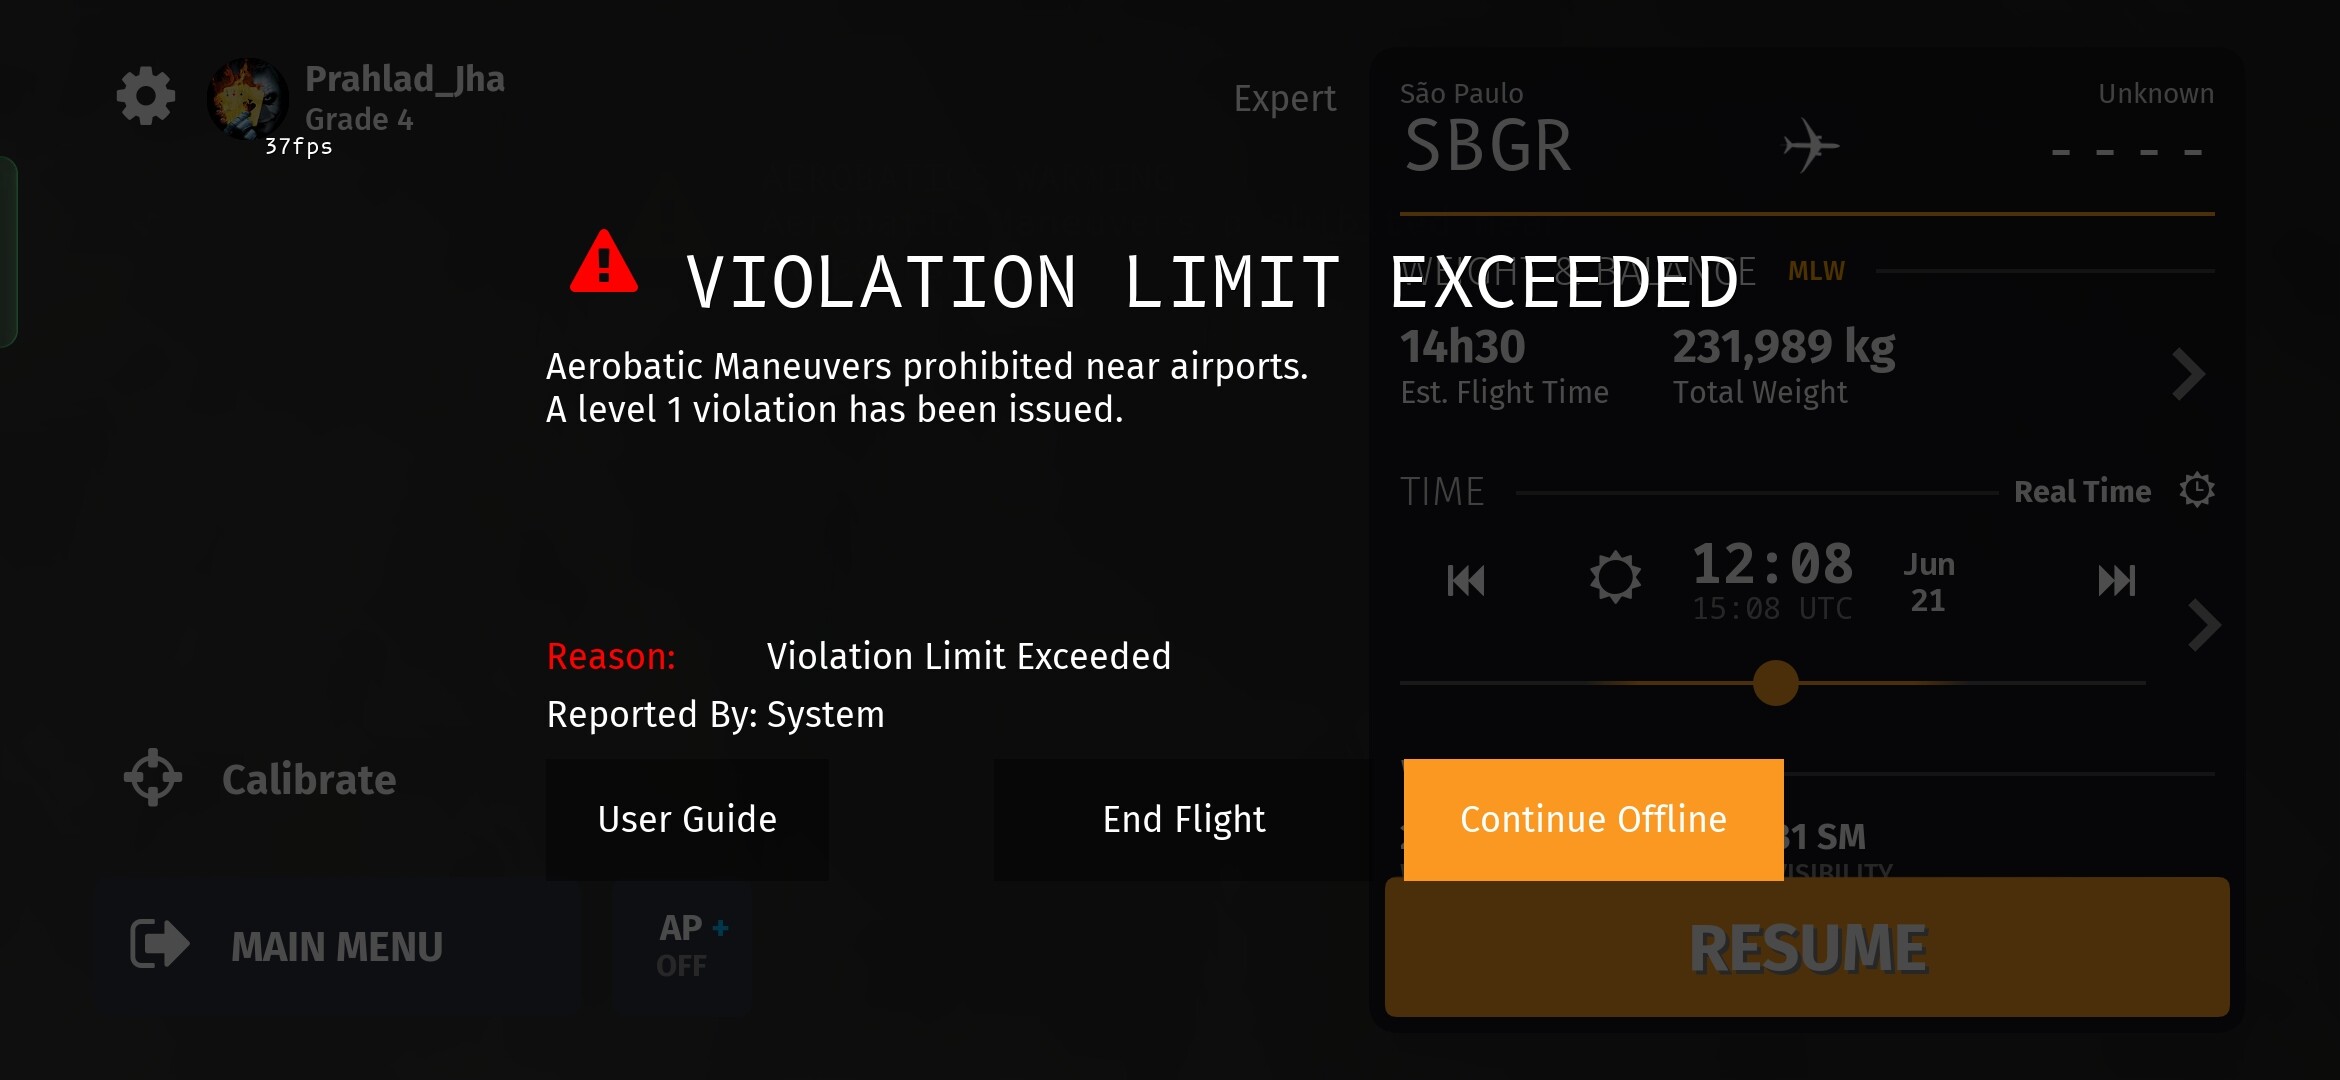Skip the time of day forward
The width and height of the screenshot is (2340, 1080).
tap(2117, 580)
